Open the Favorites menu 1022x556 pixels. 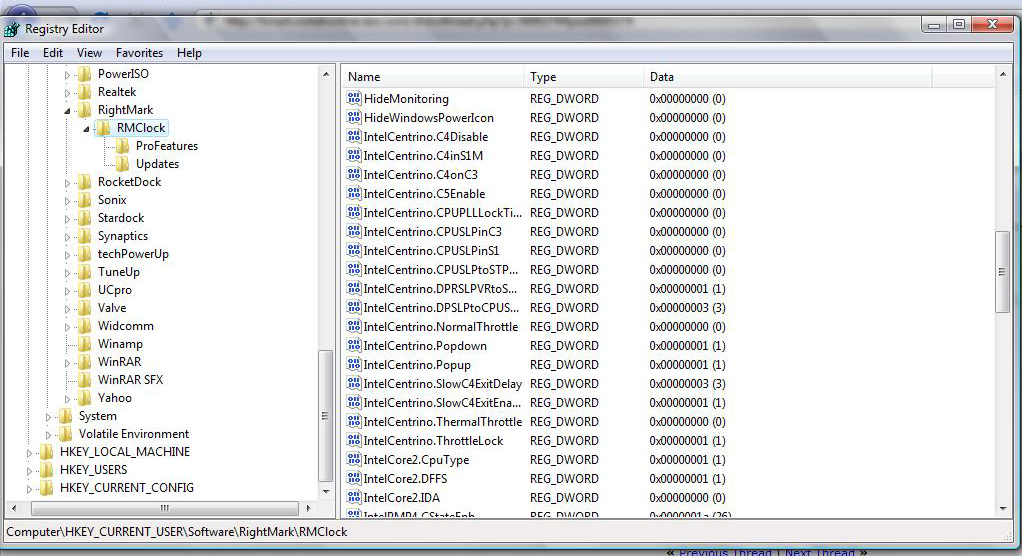(139, 53)
